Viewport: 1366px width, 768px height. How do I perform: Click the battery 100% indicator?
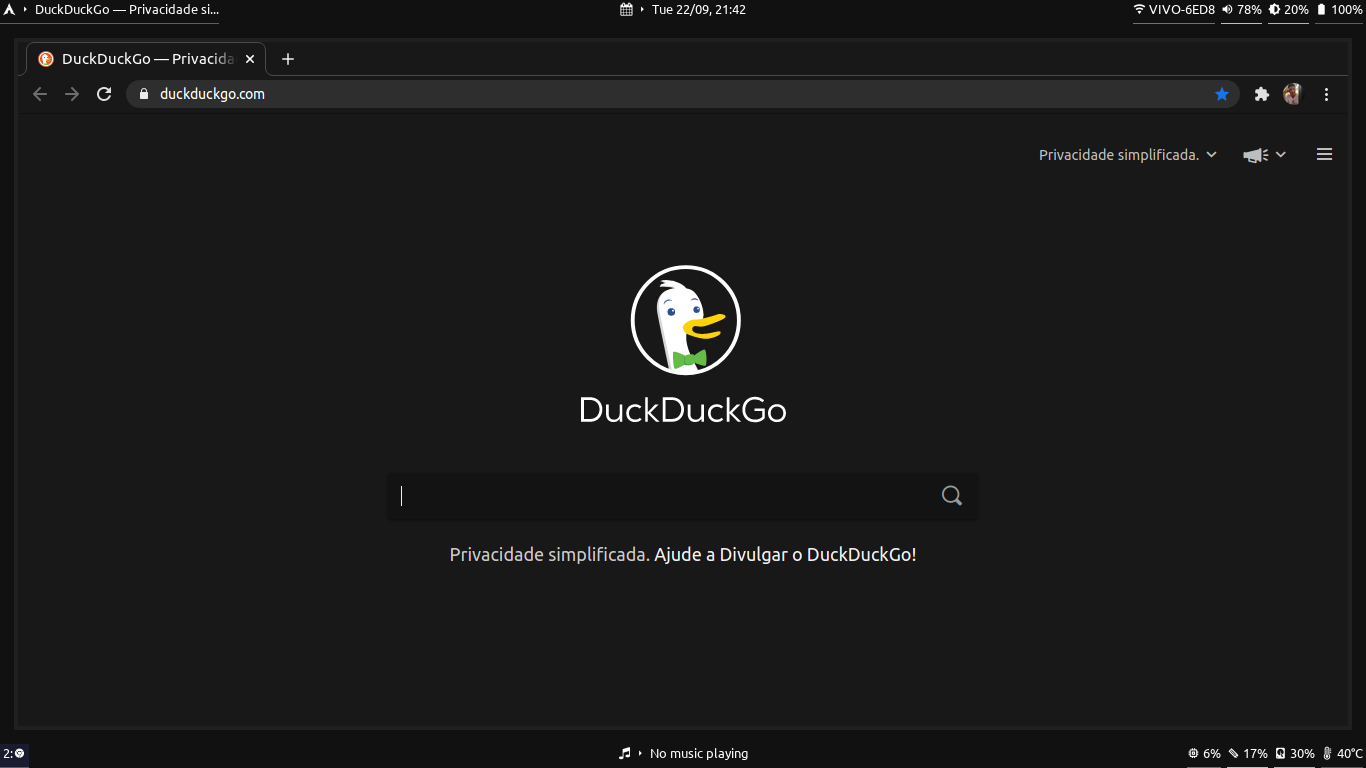tap(1340, 10)
